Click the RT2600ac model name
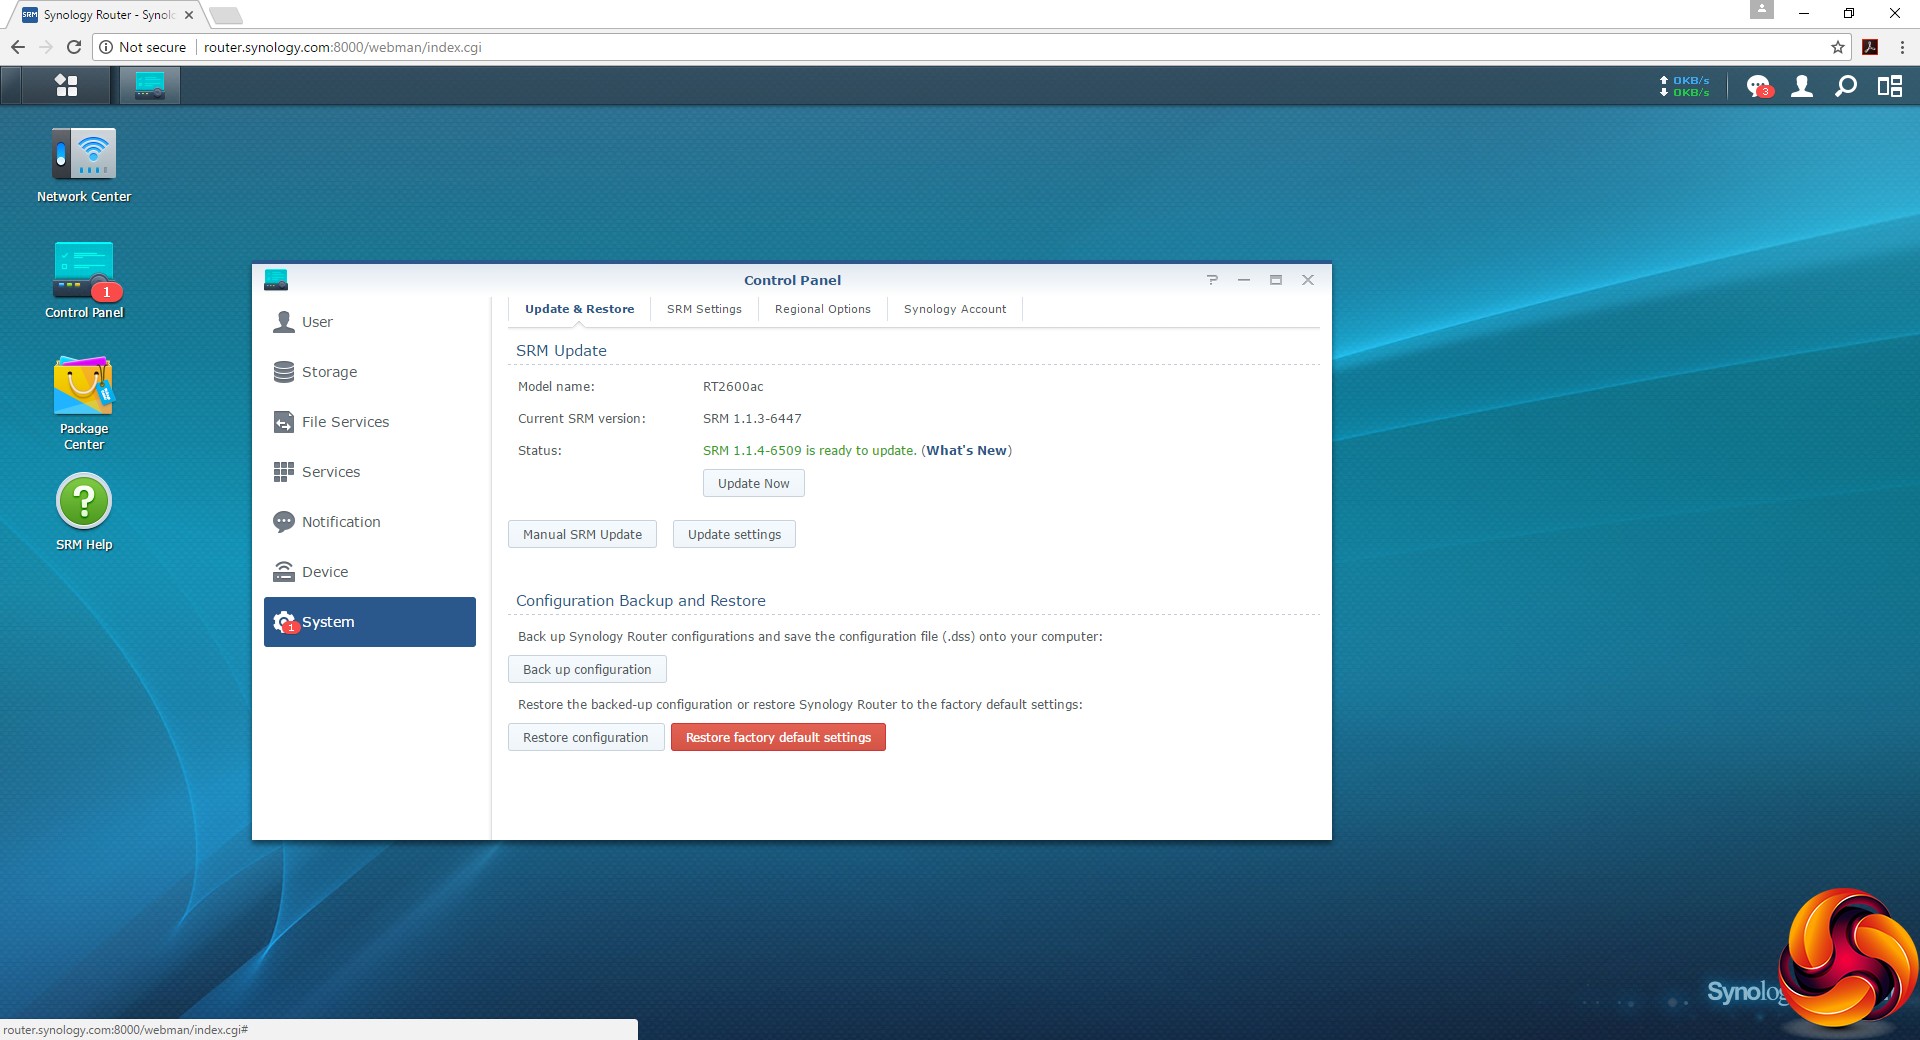Screen dimensions: 1920x1040 (x=733, y=387)
